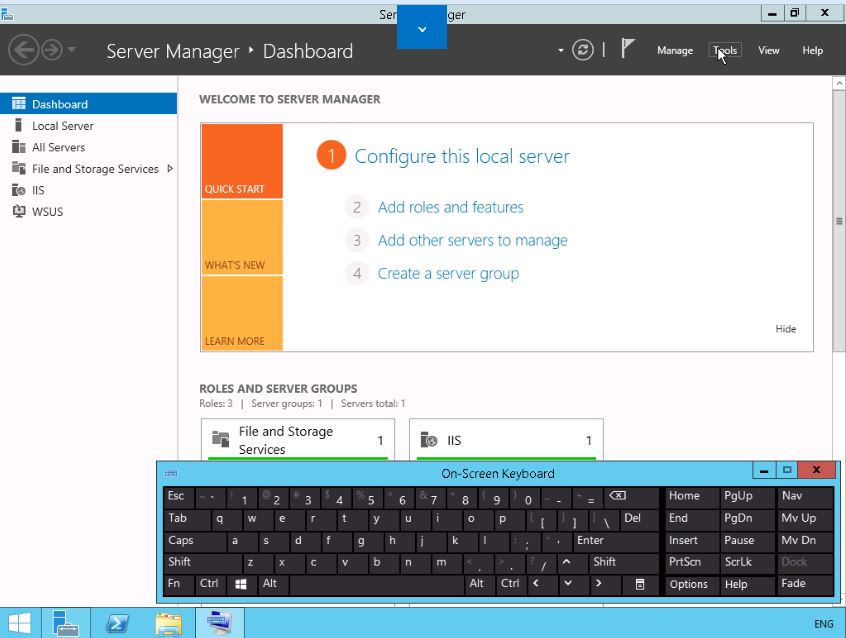Toggle left Alt key on keyboard

click(272, 583)
